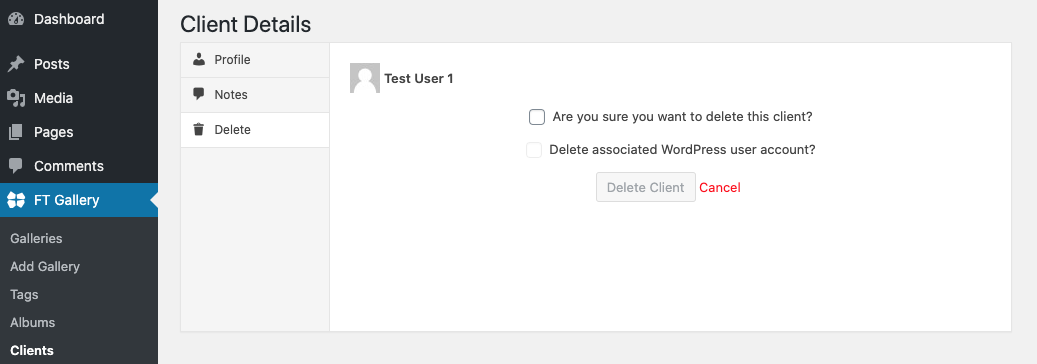Click the Clients submenu link
This screenshot has width=1037, height=364.
(32, 351)
